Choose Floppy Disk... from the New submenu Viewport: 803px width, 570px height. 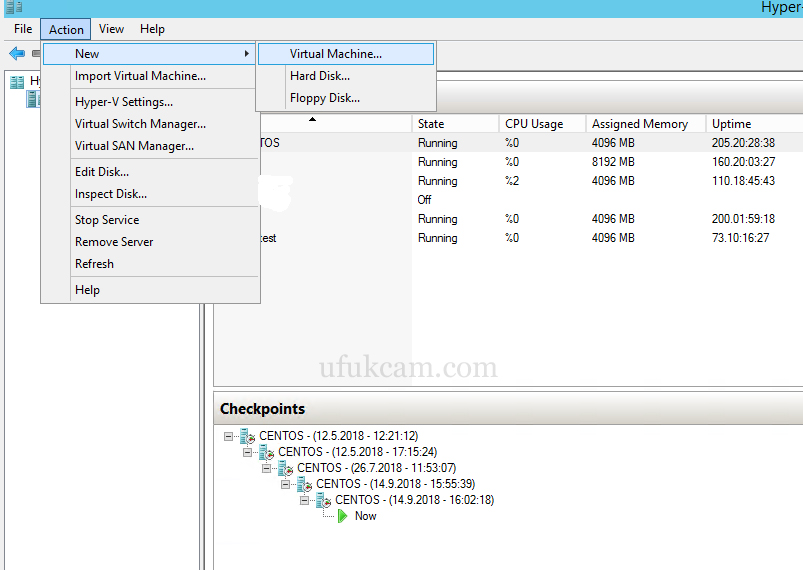coord(346,98)
